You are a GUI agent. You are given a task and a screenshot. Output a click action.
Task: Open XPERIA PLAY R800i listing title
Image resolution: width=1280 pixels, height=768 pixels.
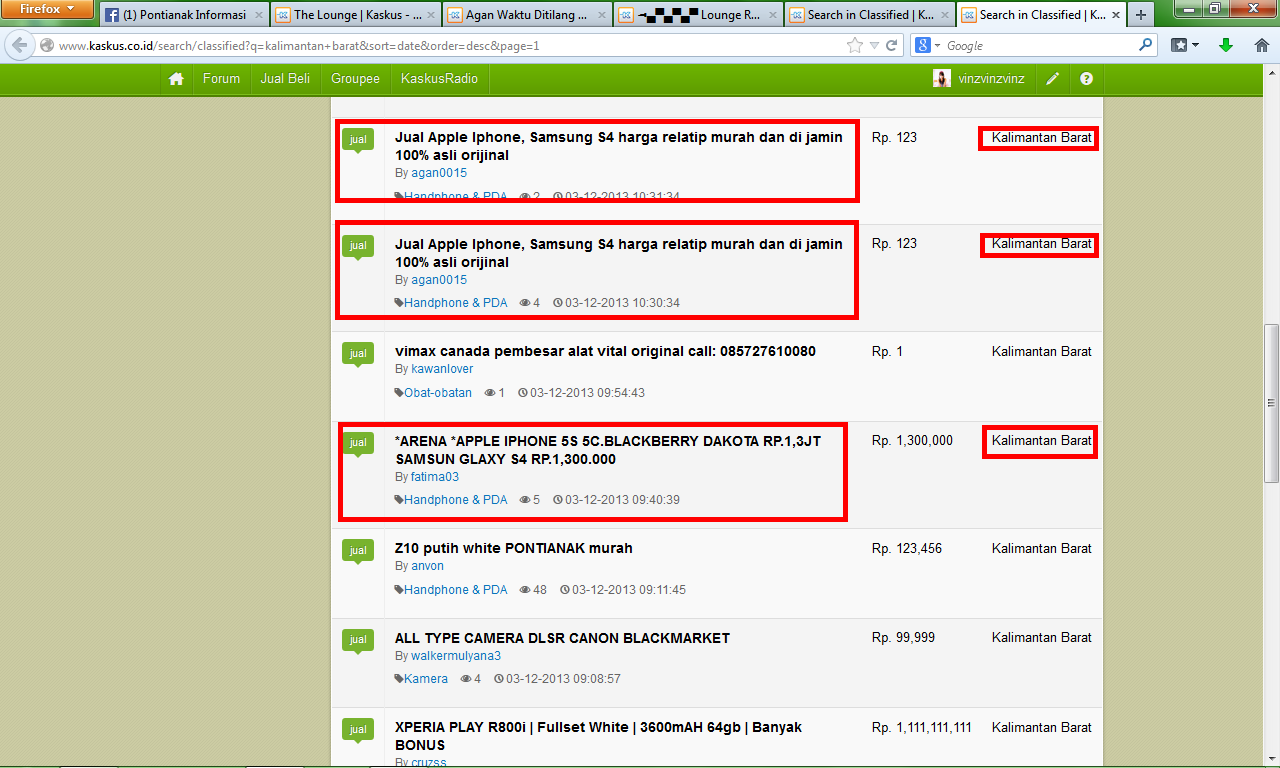pyautogui.click(x=598, y=736)
